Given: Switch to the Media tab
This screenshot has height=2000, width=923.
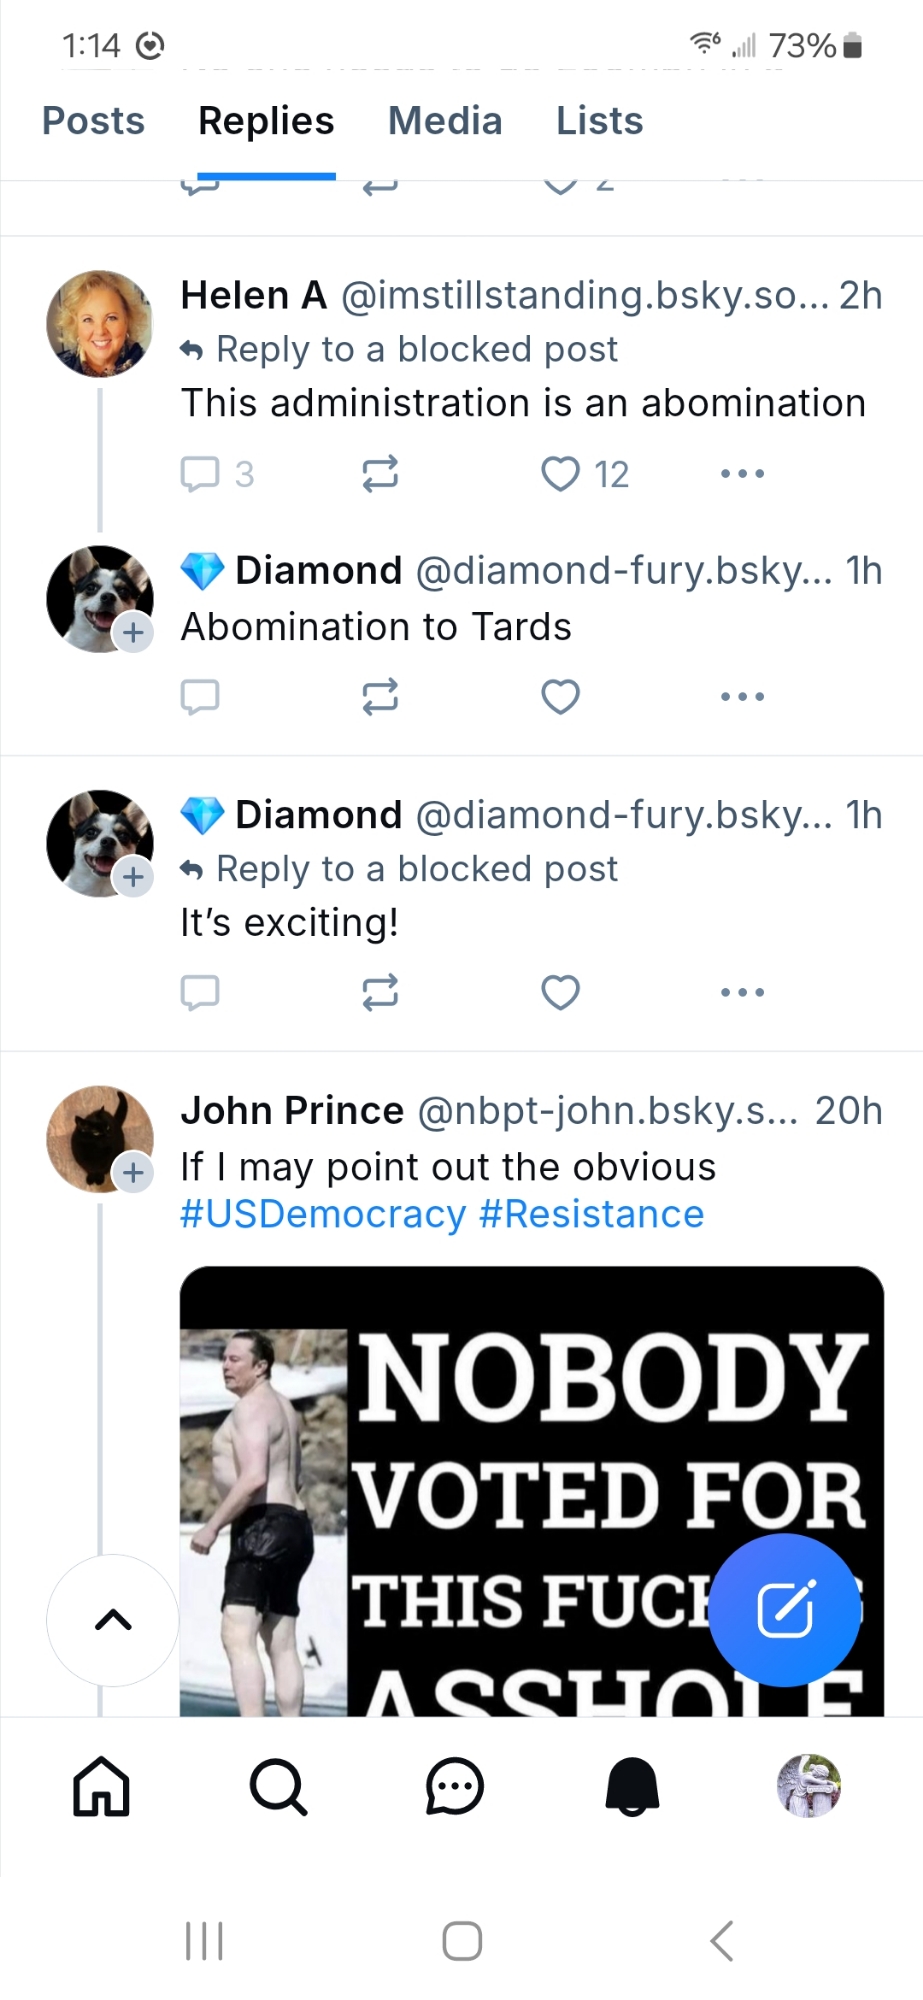Looking at the screenshot, I should pos(445,121).
